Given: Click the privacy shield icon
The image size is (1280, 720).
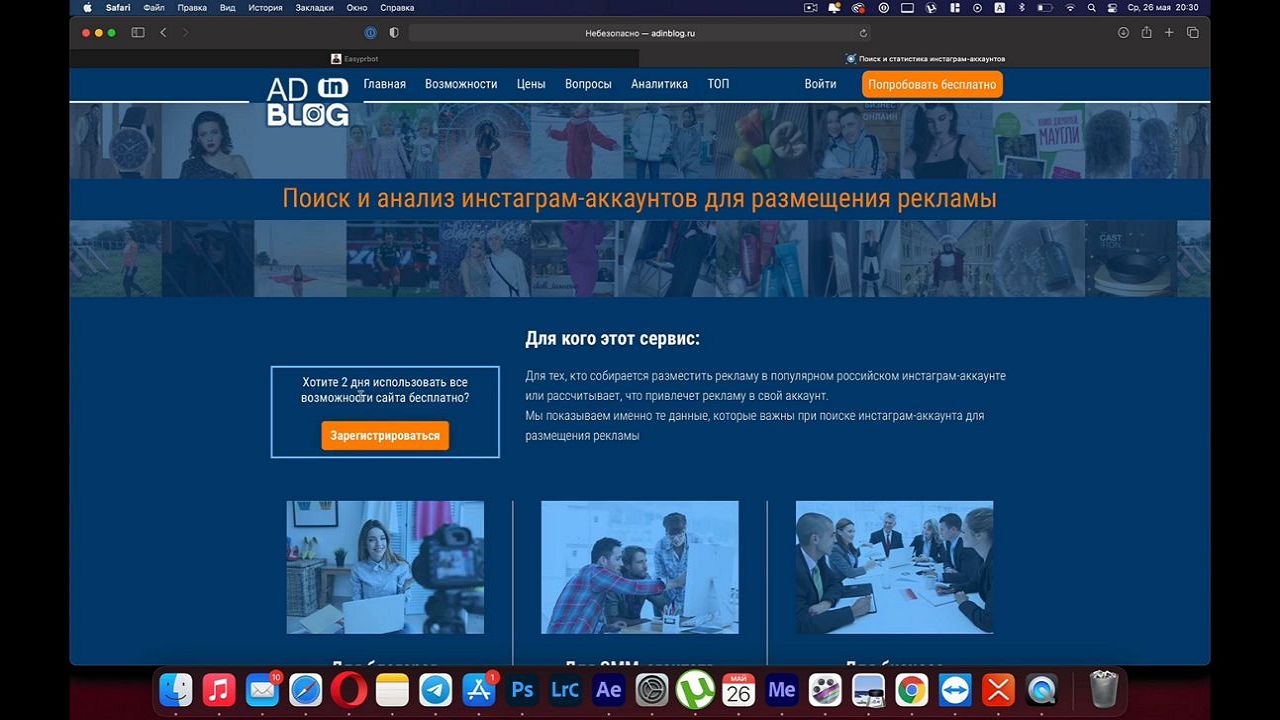Looking at the screenshot, I should click(x=394, y=33).
